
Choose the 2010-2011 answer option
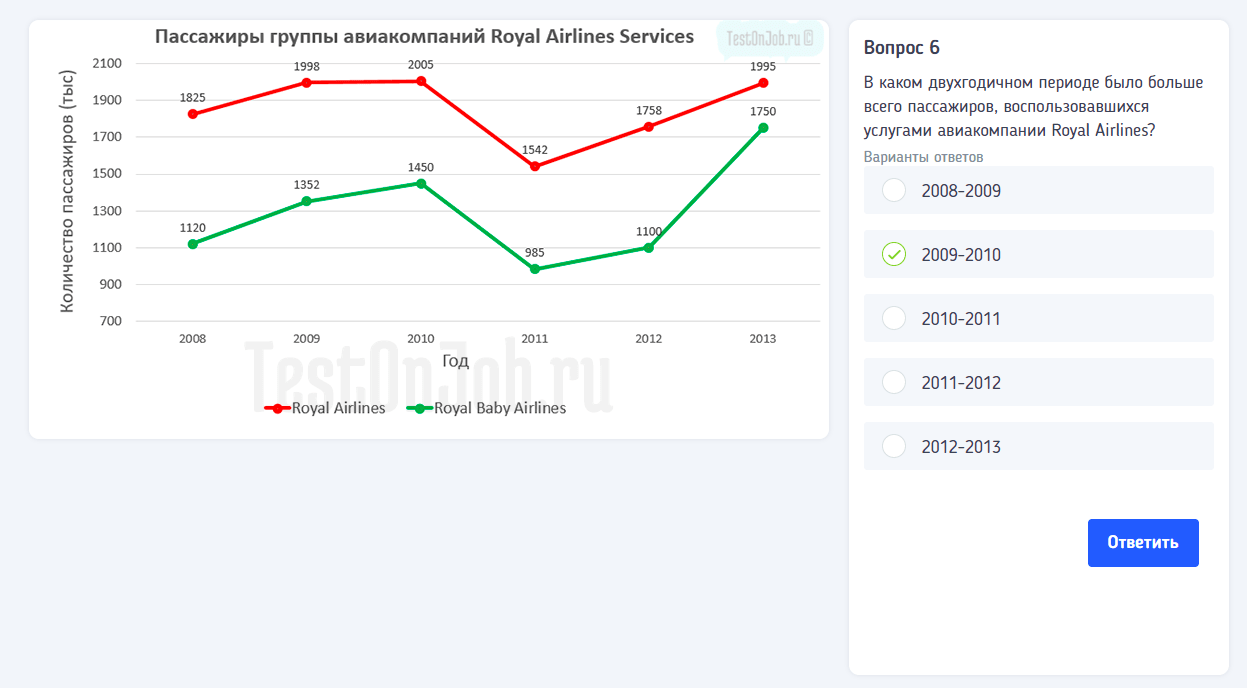pos(894,319)
